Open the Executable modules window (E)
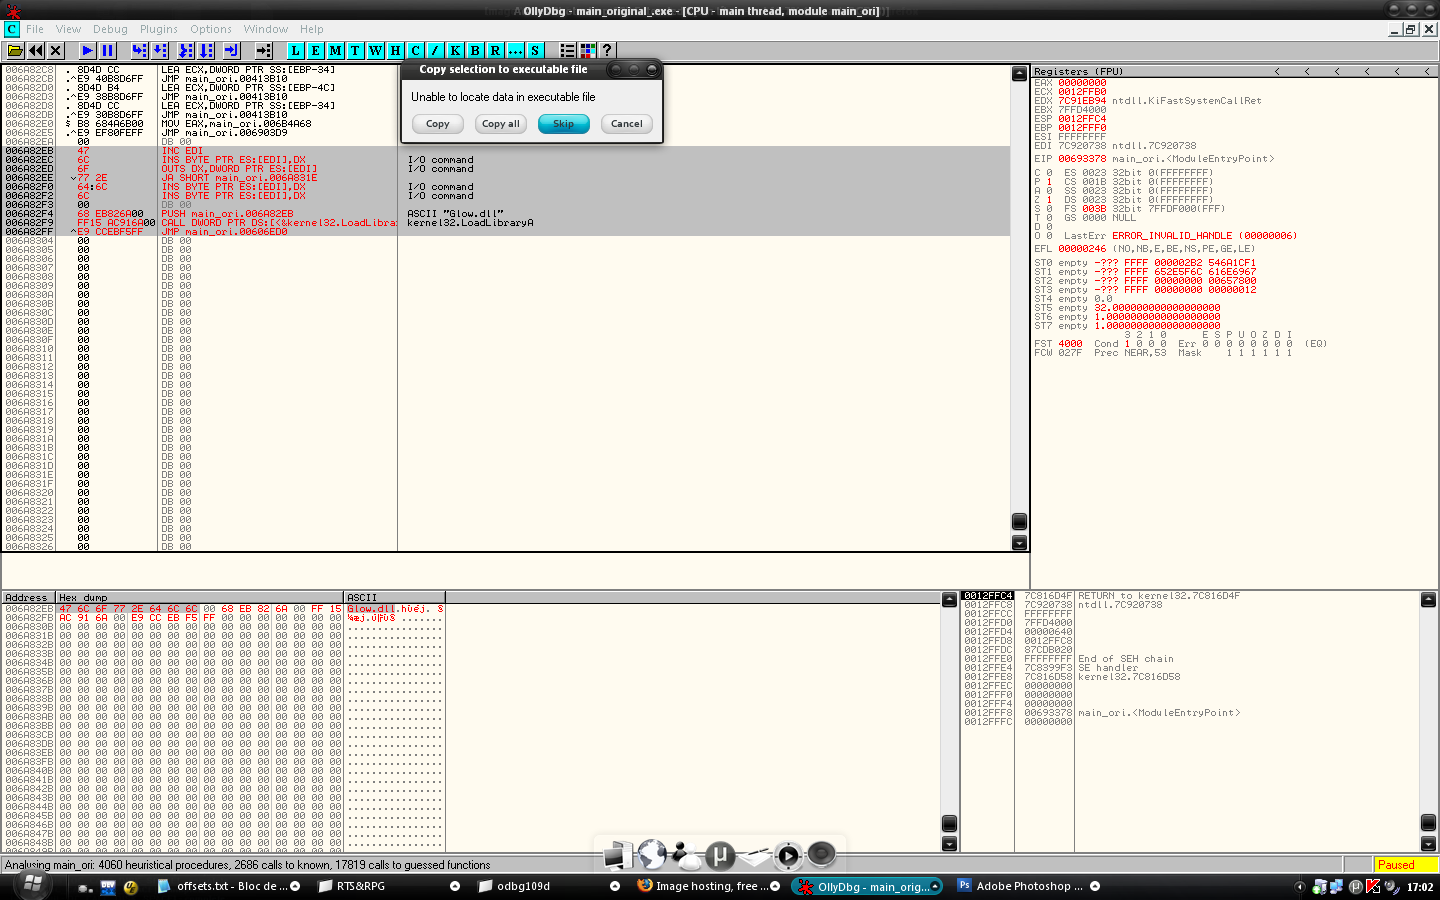This screenshot has height=900, width=1440. 315,50
